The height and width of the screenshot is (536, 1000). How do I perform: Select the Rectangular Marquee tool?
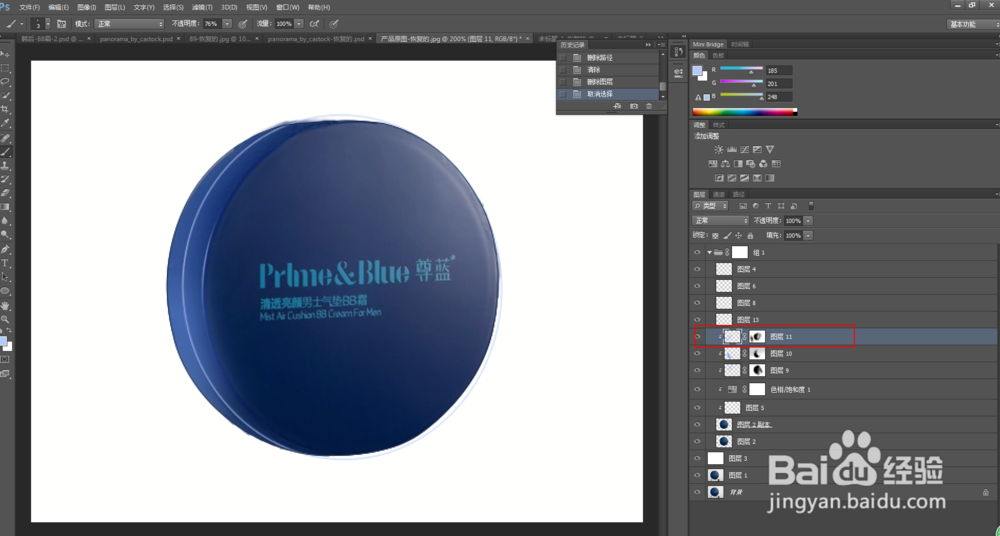(5, 68)
